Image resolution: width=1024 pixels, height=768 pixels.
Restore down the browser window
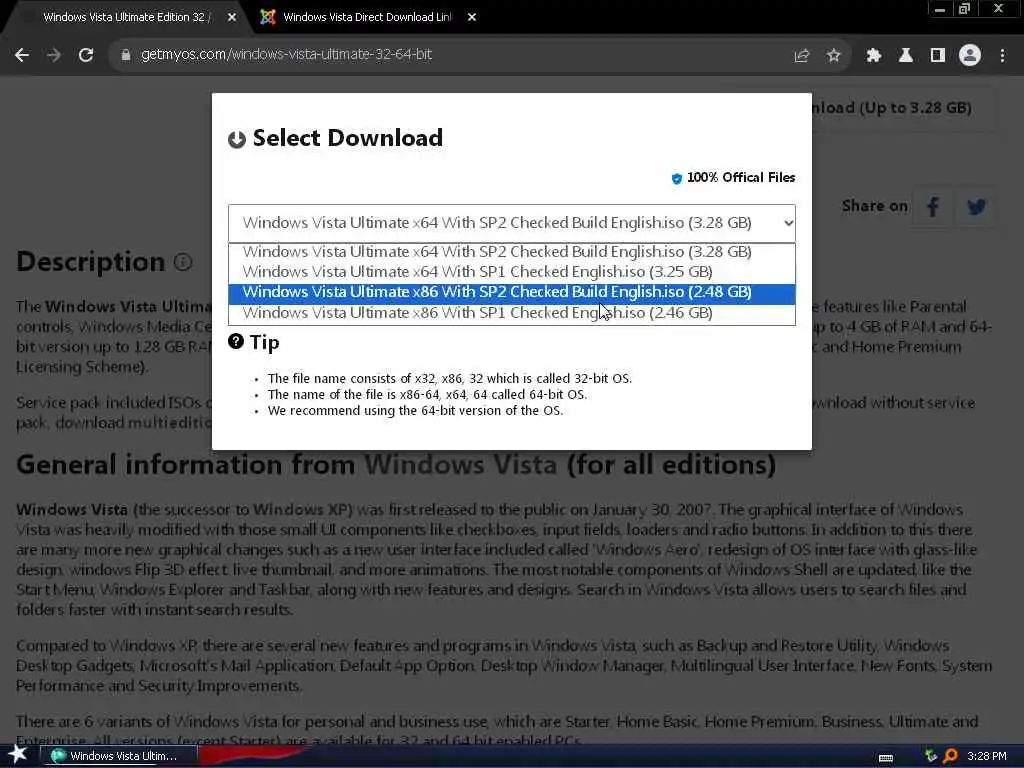(x=965, y=9)
